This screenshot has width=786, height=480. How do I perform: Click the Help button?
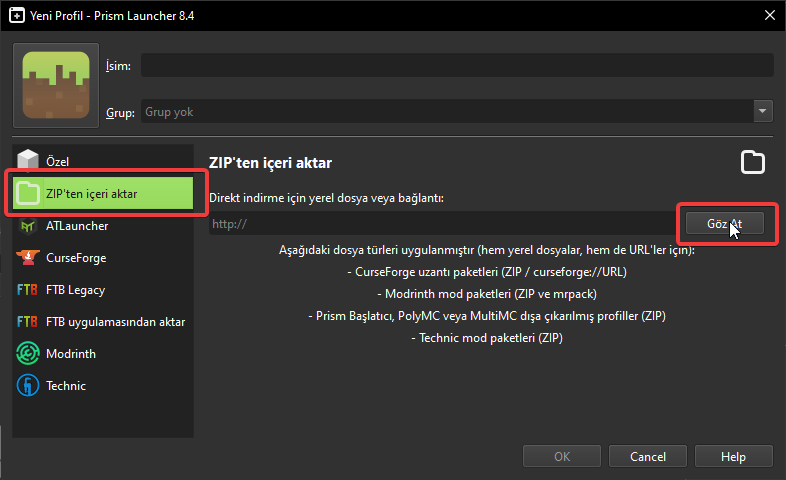733,456
